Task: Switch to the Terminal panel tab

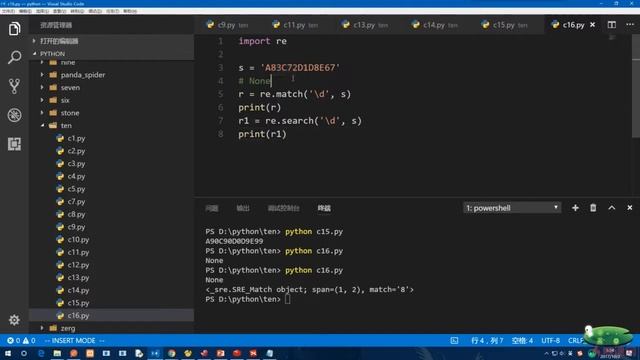Action: [x=324, y=208]
